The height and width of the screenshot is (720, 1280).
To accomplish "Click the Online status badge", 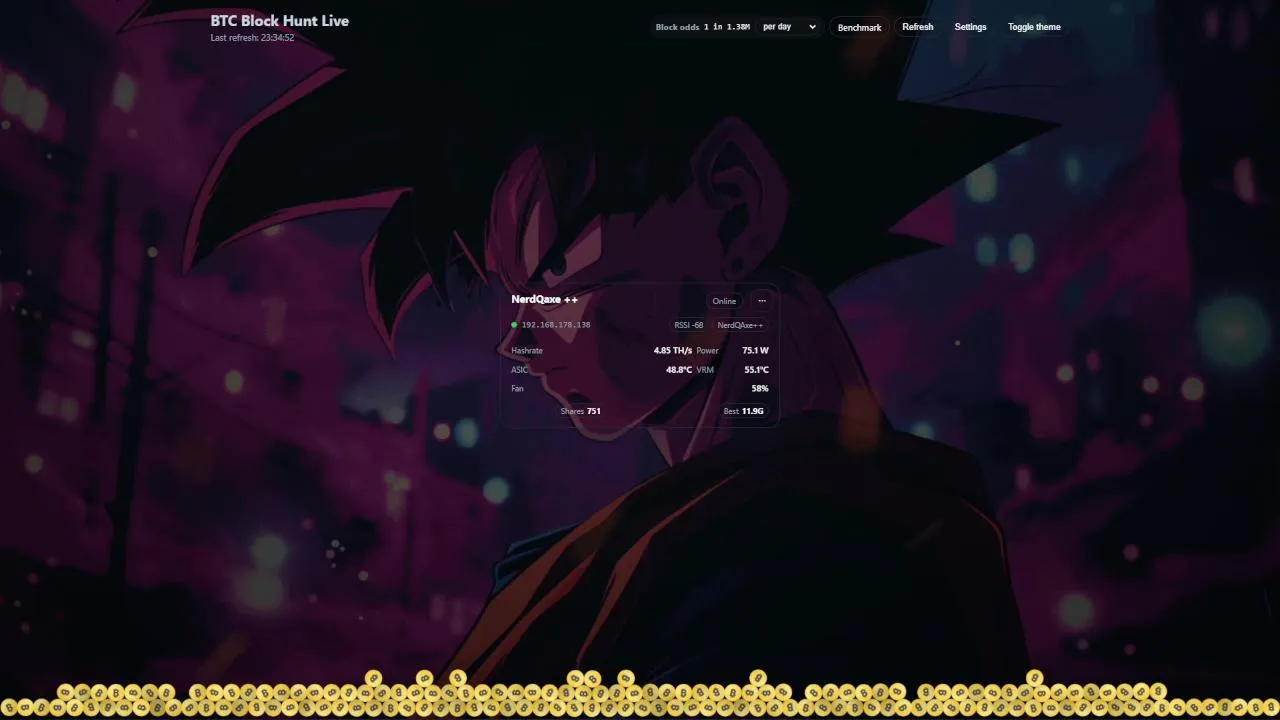I will tap(724, 301).
